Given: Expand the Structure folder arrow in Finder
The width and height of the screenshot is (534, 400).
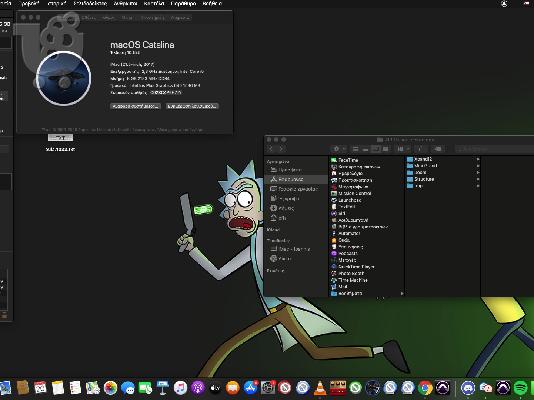Looking at the screenshot, I should coord(478,179).
